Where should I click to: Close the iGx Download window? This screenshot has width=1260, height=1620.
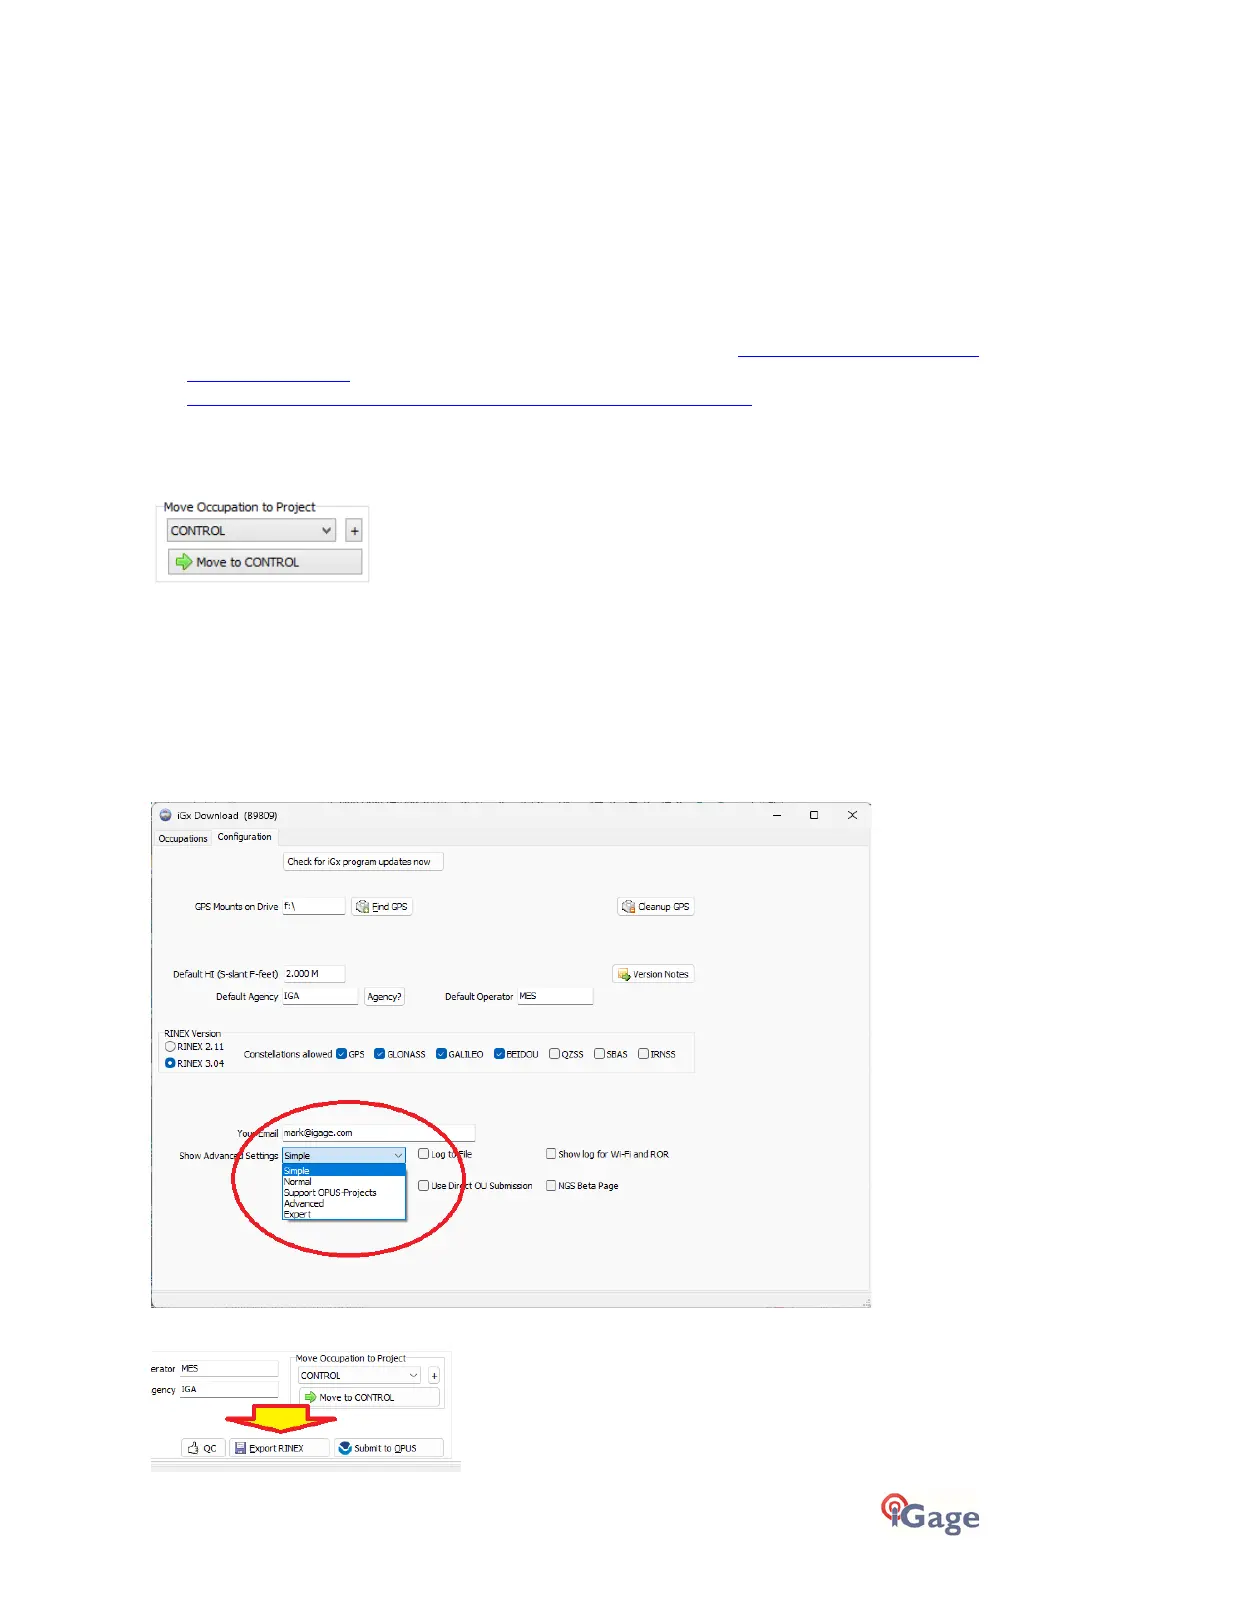tap(853, 815)
